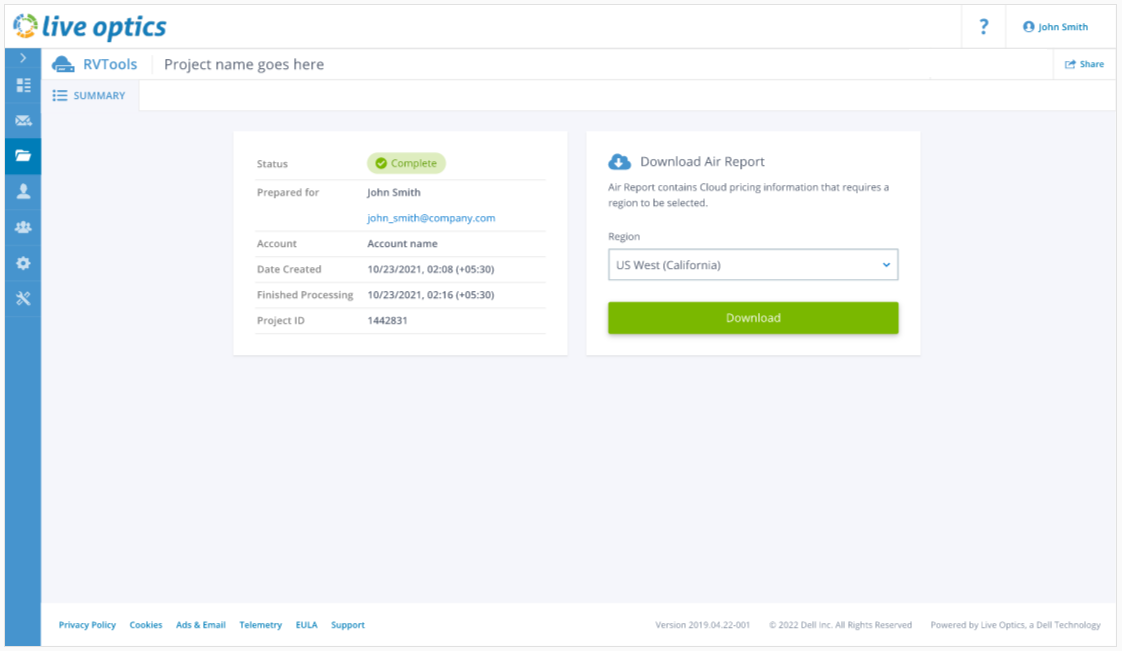Click the Share button
This screenshot has height=652, width=1122.
pos(1084,64)
